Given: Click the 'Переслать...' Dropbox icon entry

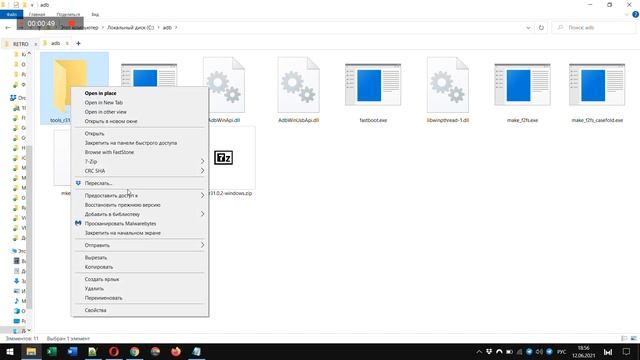Looking at the screenshot, I should 78,183.
